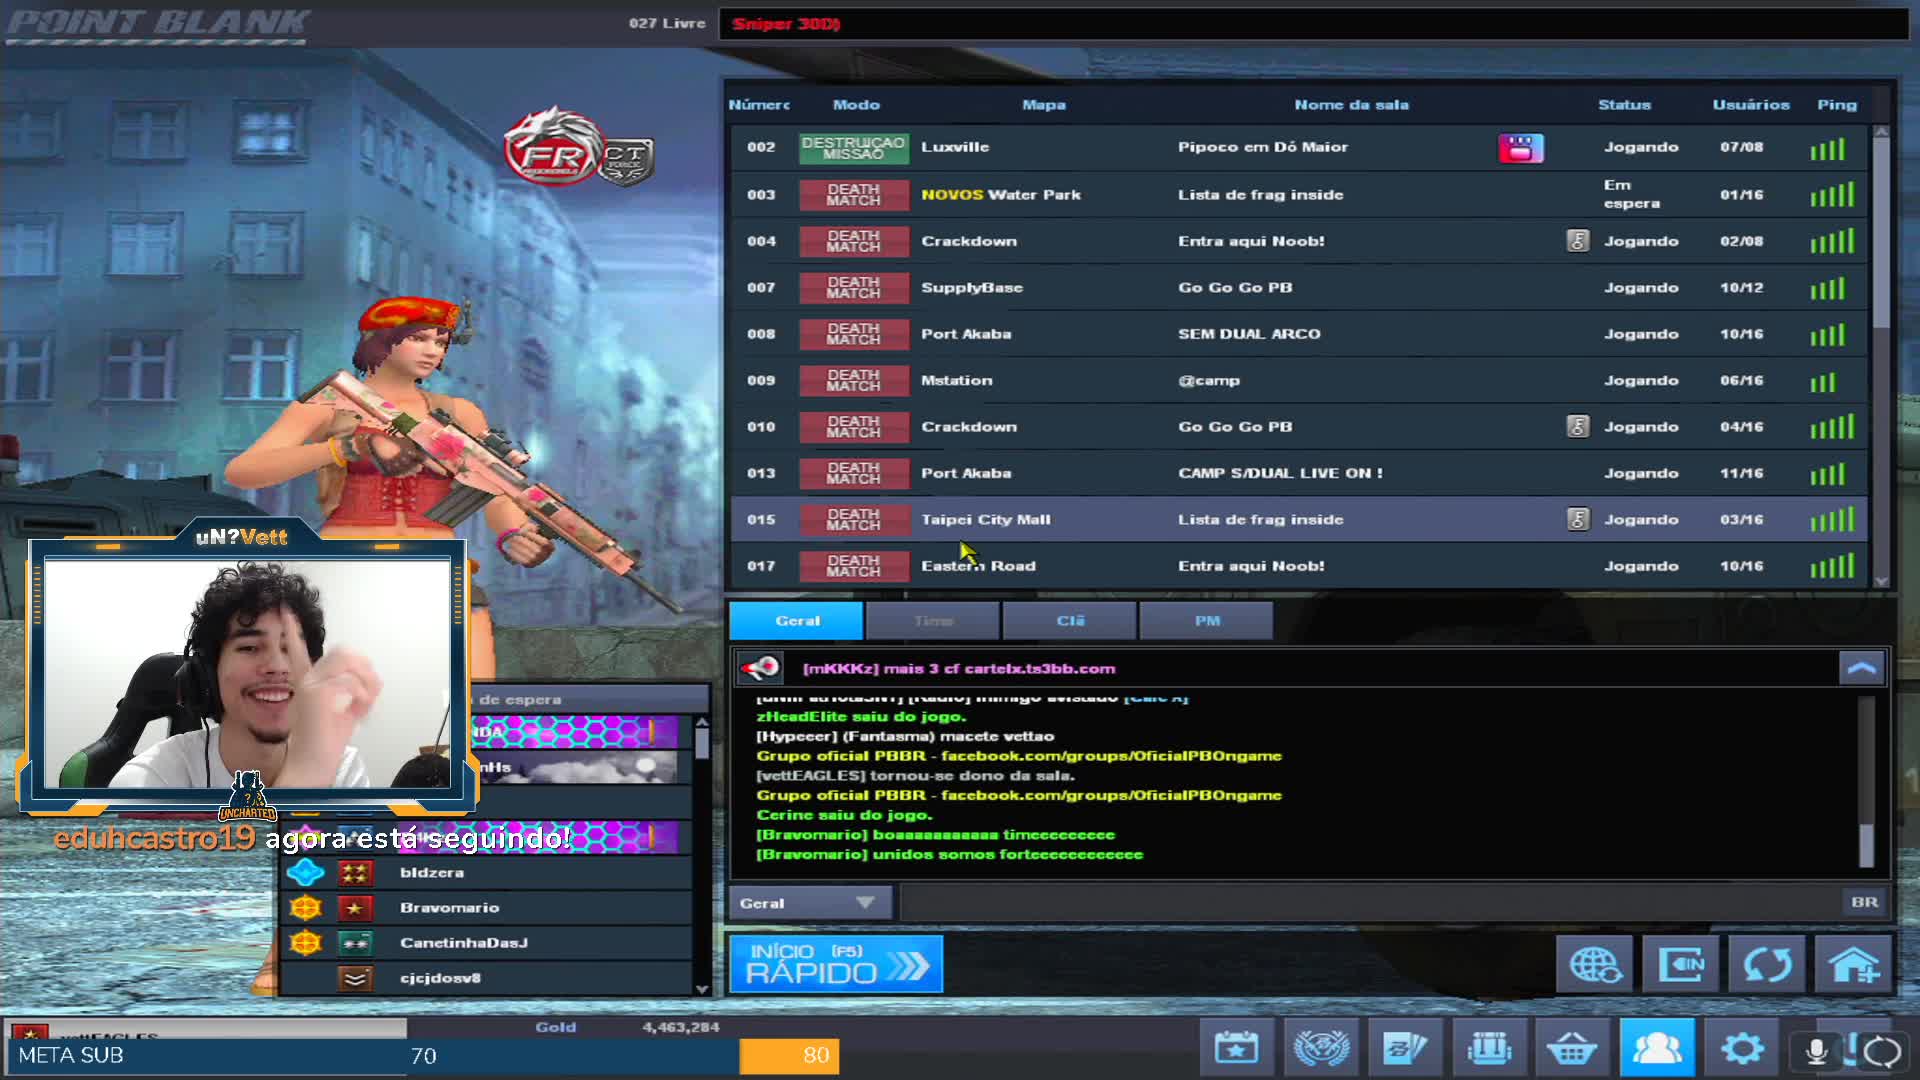Viewport: 1920px width, 1080px height.
Task: Click the rank chevron icon beside cjcjdosv8
Action: (354, 978)
